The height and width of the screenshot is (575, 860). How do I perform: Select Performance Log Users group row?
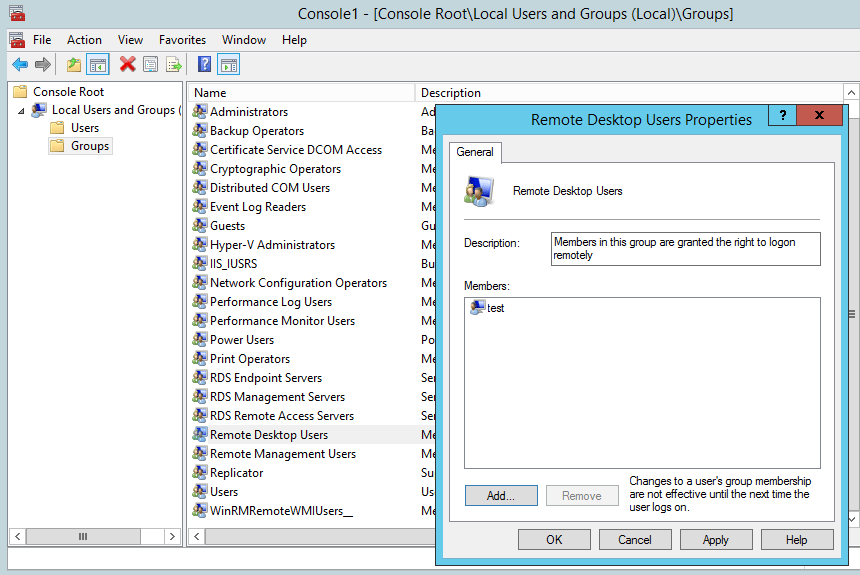coord(271,302)
